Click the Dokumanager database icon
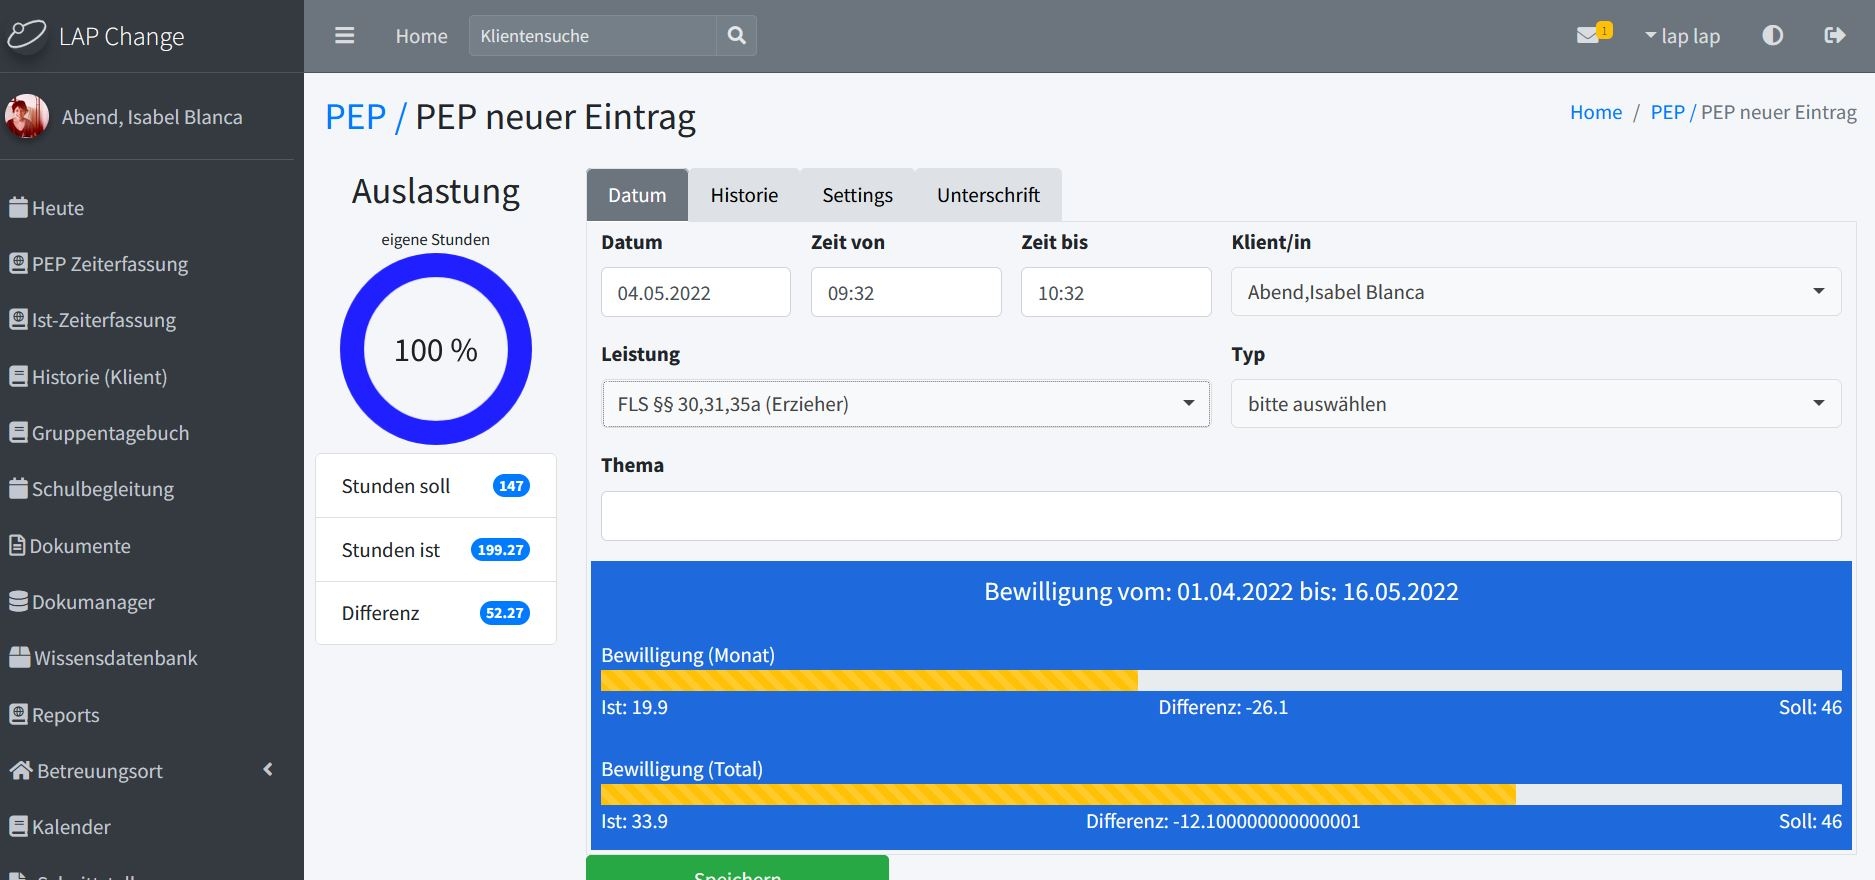Image resolution: width=1875 pixels, height=880 pixels. pyautogui.click(x=18, y=602)
